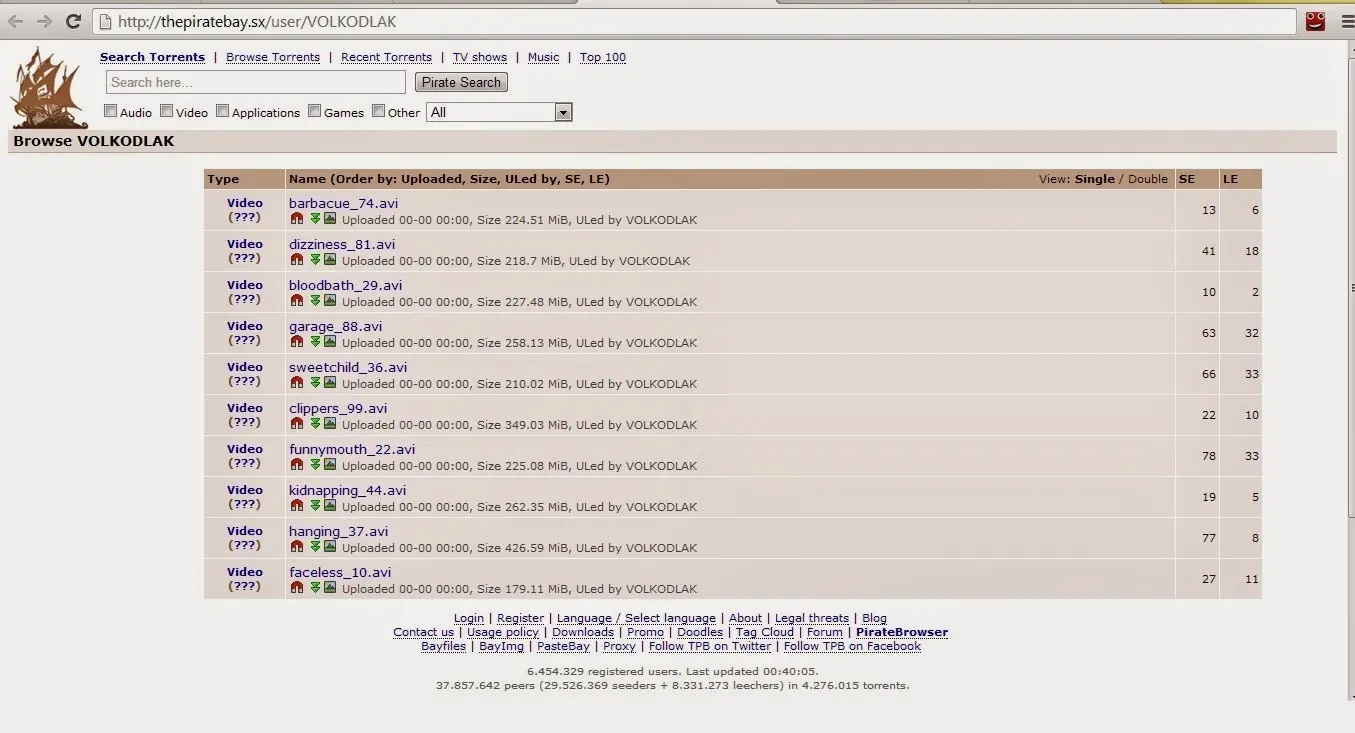The image size is (1355, 733).
Task: Sort torrents by the SE column header
Action: pyautogui.click(x=1187, y=179)
